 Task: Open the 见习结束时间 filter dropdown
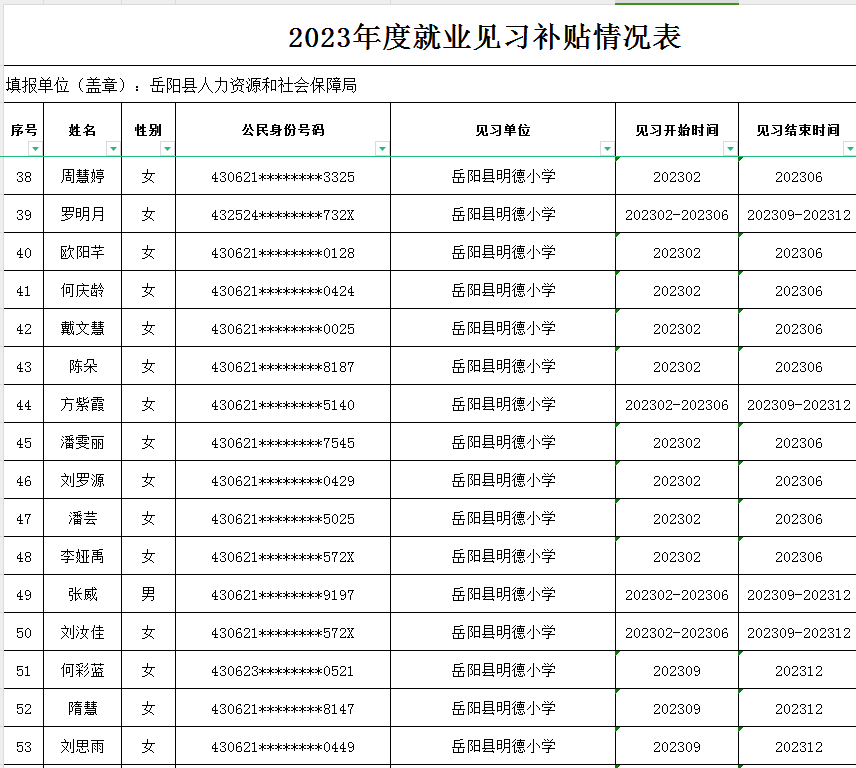[849, 149]
